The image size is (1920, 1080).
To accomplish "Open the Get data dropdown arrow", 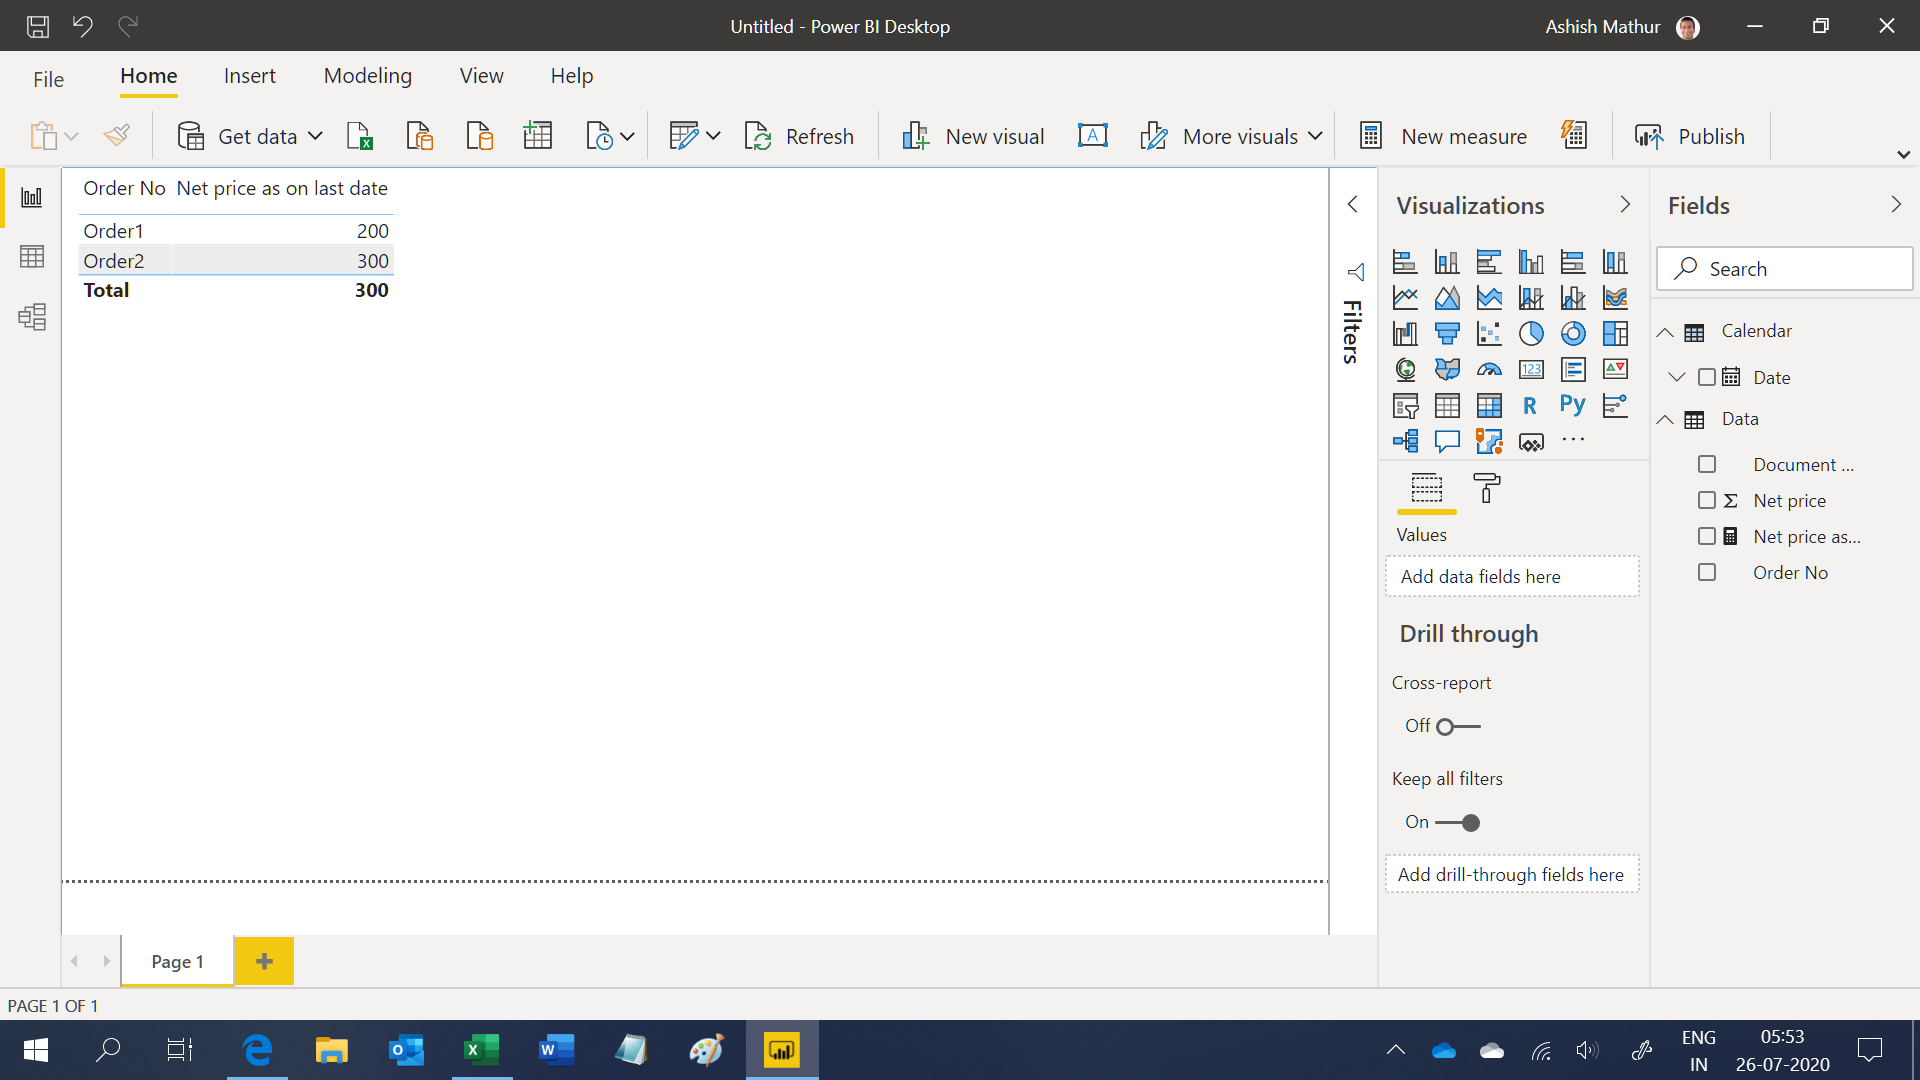I will 315,136.
